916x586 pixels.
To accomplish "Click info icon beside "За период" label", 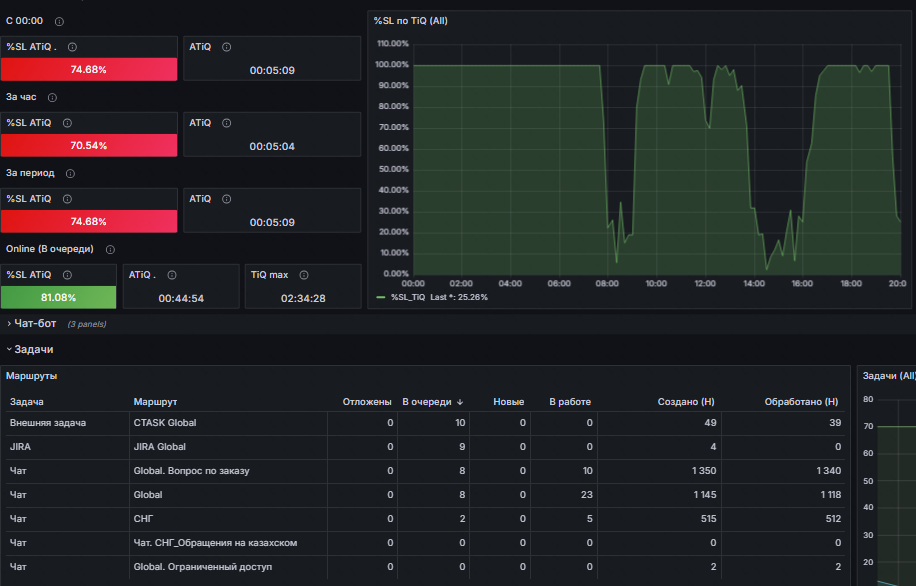I will tap(70, 174).
